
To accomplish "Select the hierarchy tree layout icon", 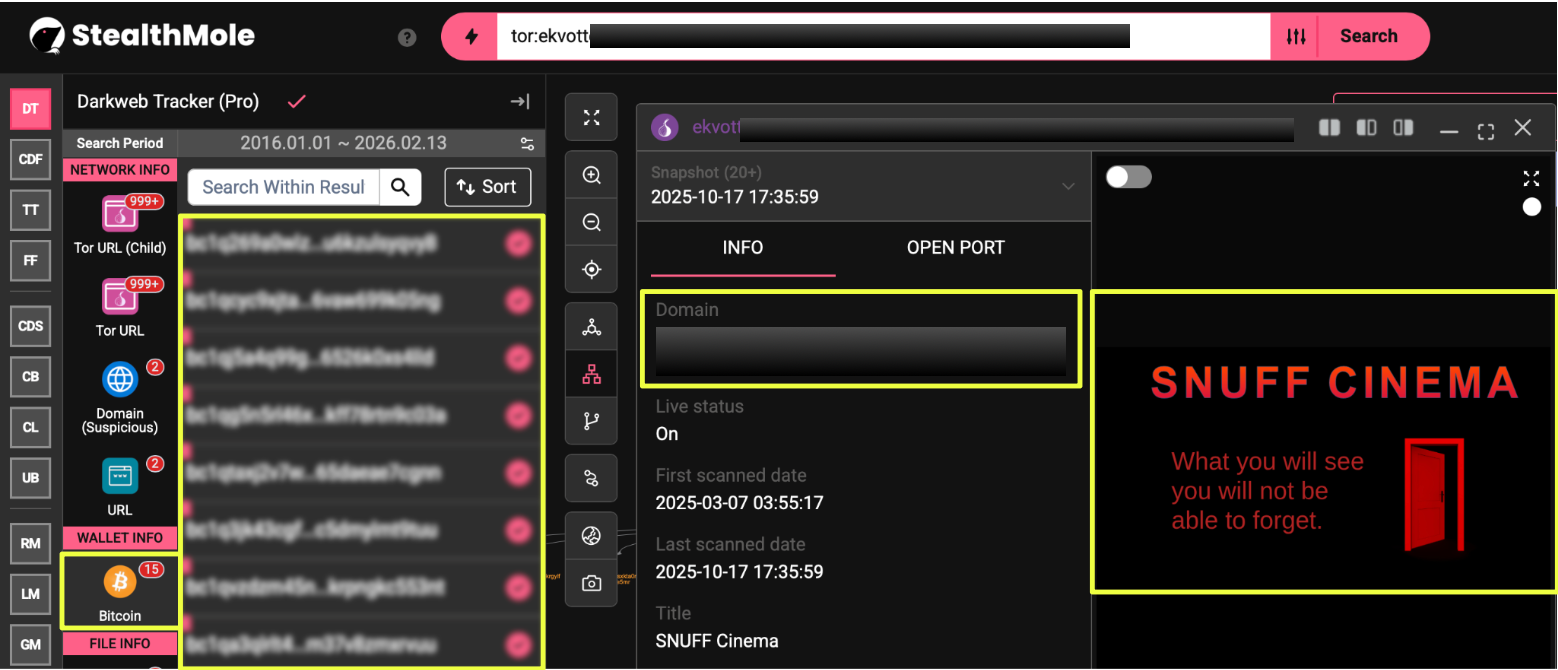I will [x=591, y=374].
